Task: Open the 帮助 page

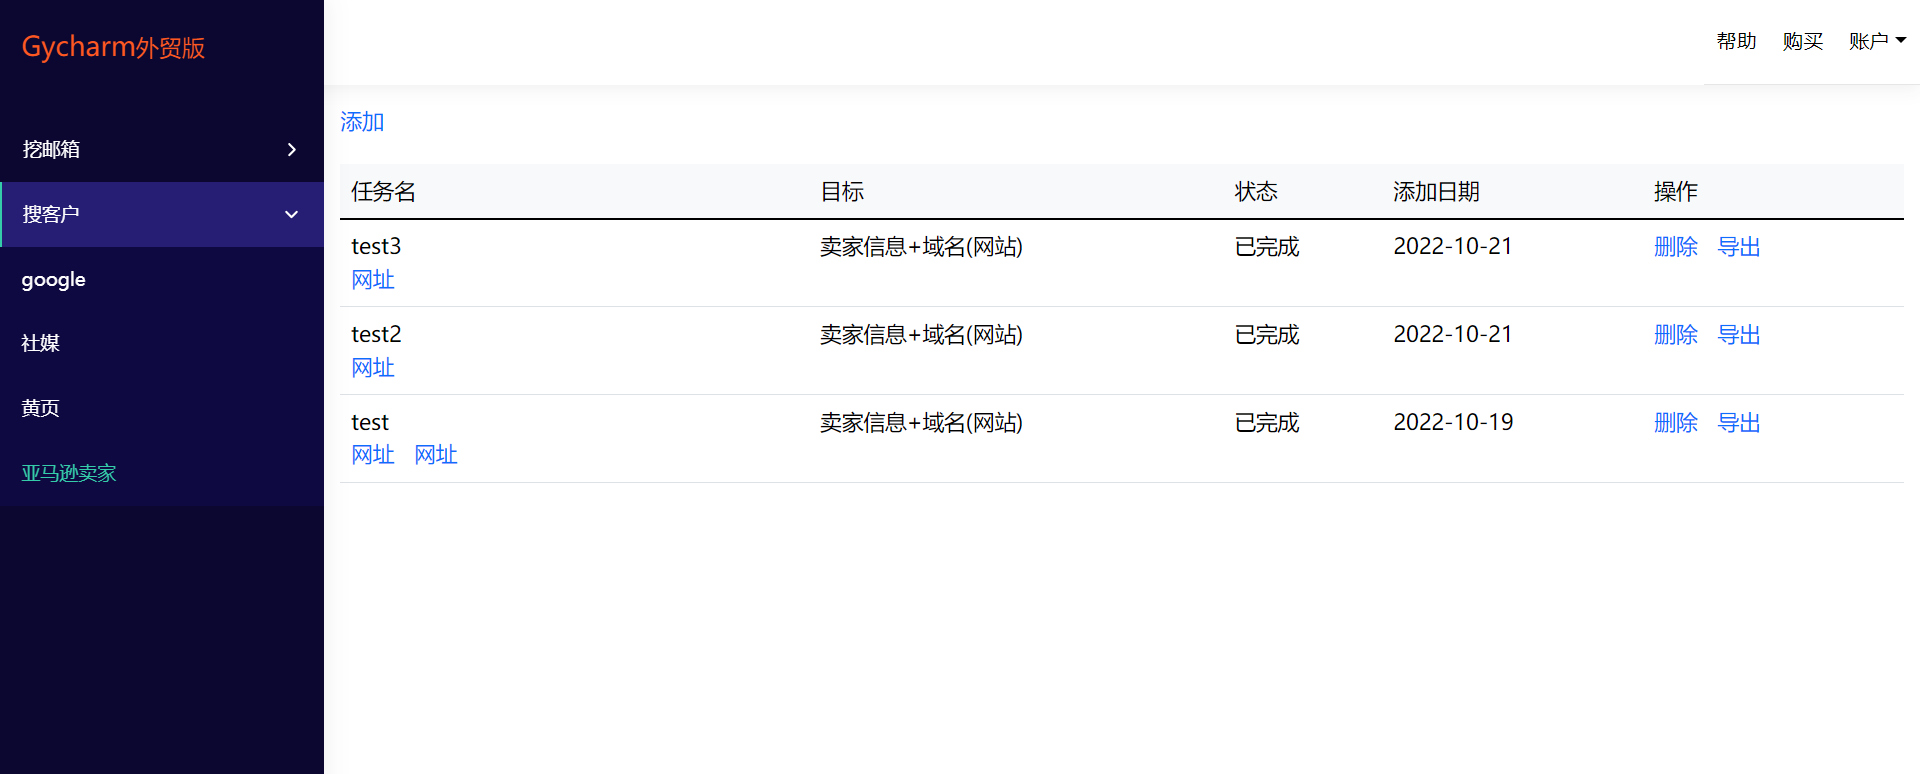Action: (1736, 41)
